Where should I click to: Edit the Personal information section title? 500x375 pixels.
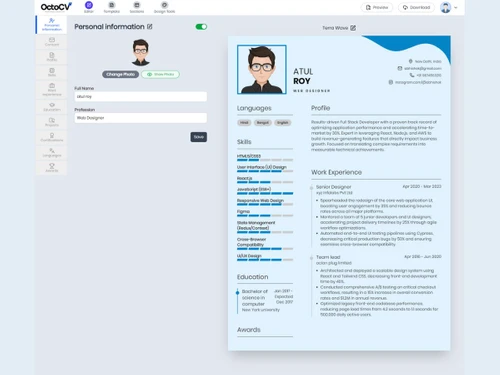click(150, 27)
